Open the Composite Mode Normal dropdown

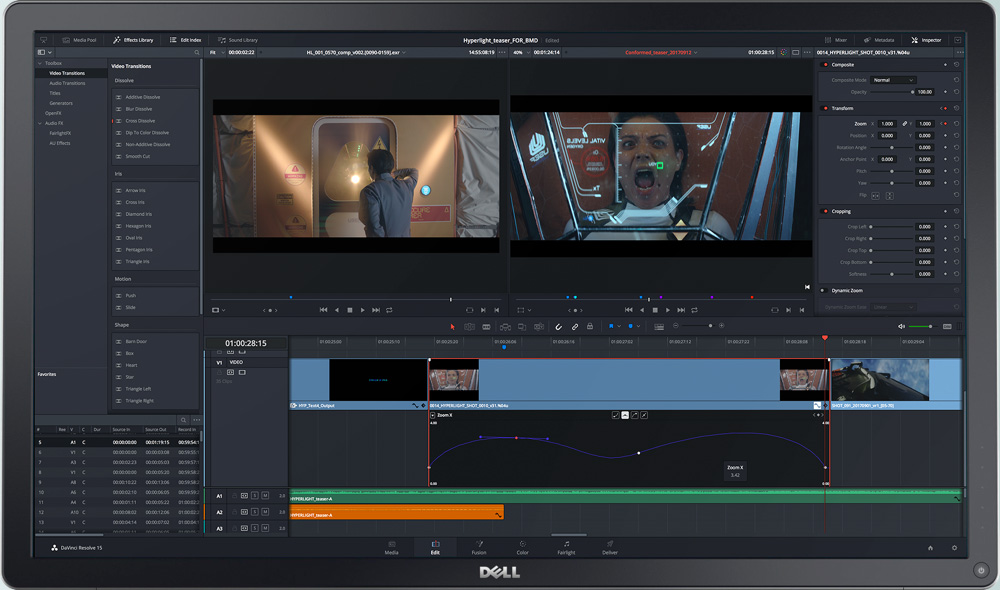point(893,80)
